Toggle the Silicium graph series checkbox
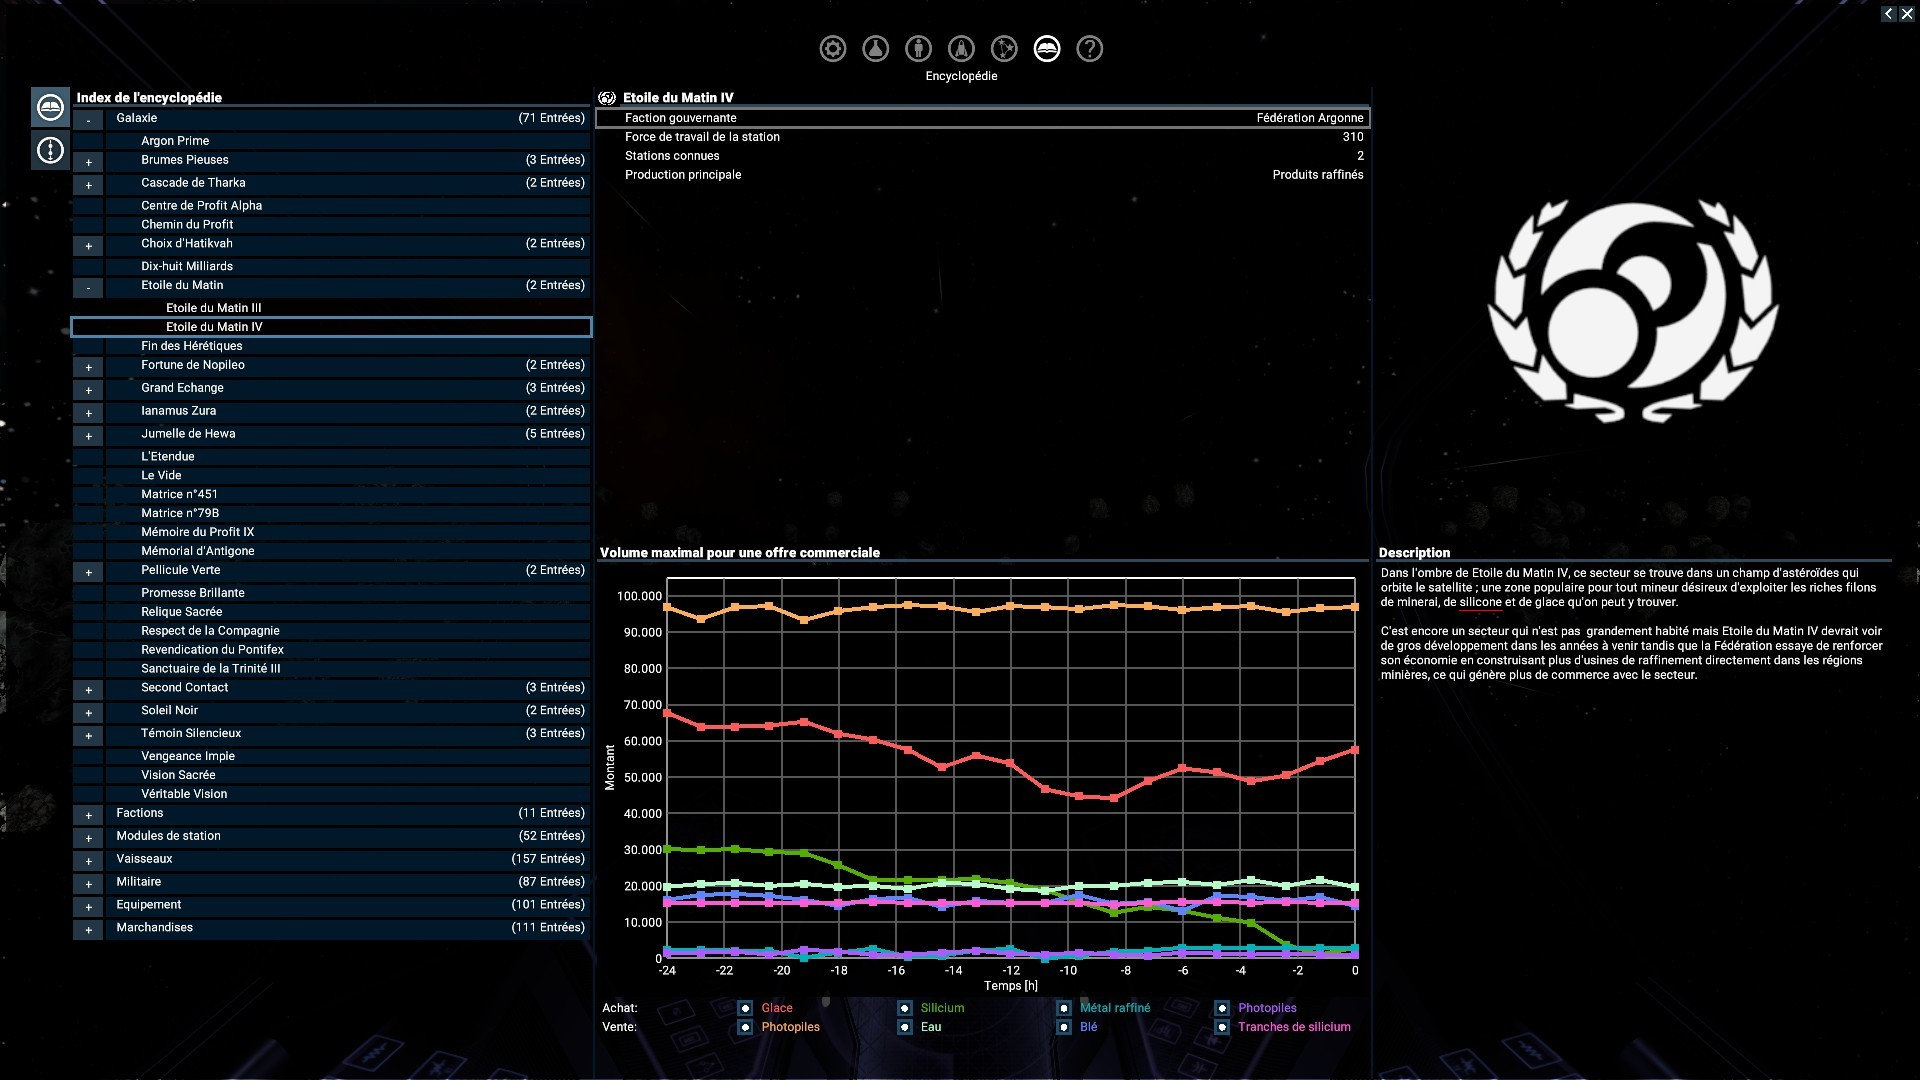Viewport: 1920px width, 1080px height. pyautogui.click(x=904, y=1008)
